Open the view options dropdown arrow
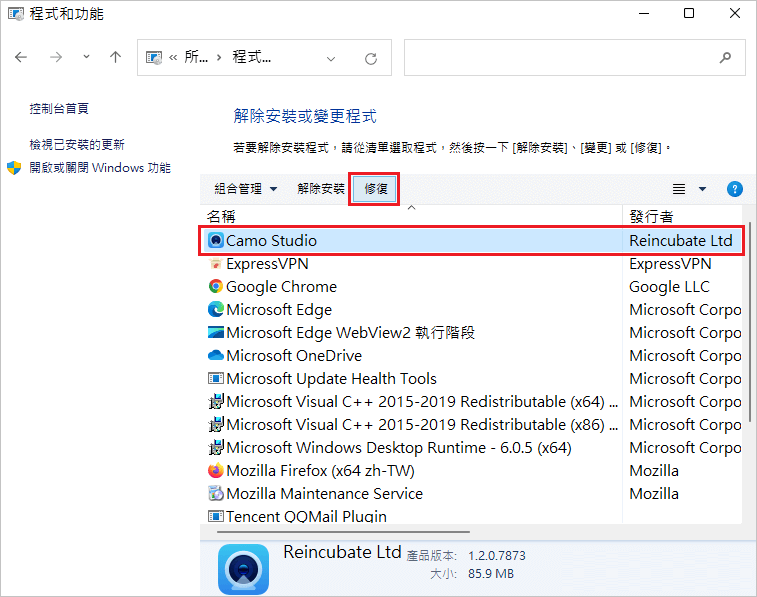 702,189
